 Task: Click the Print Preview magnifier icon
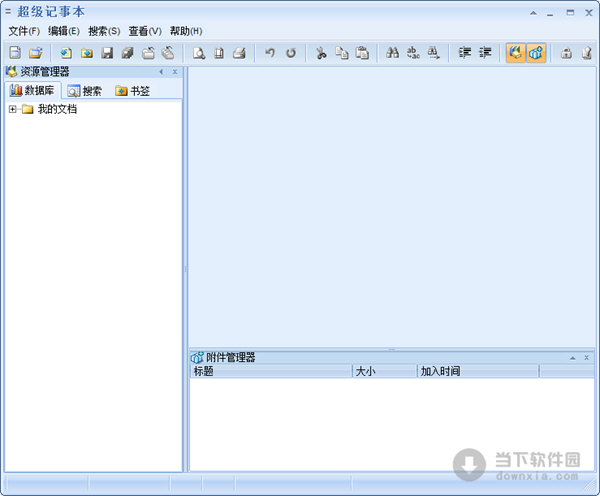199,52
